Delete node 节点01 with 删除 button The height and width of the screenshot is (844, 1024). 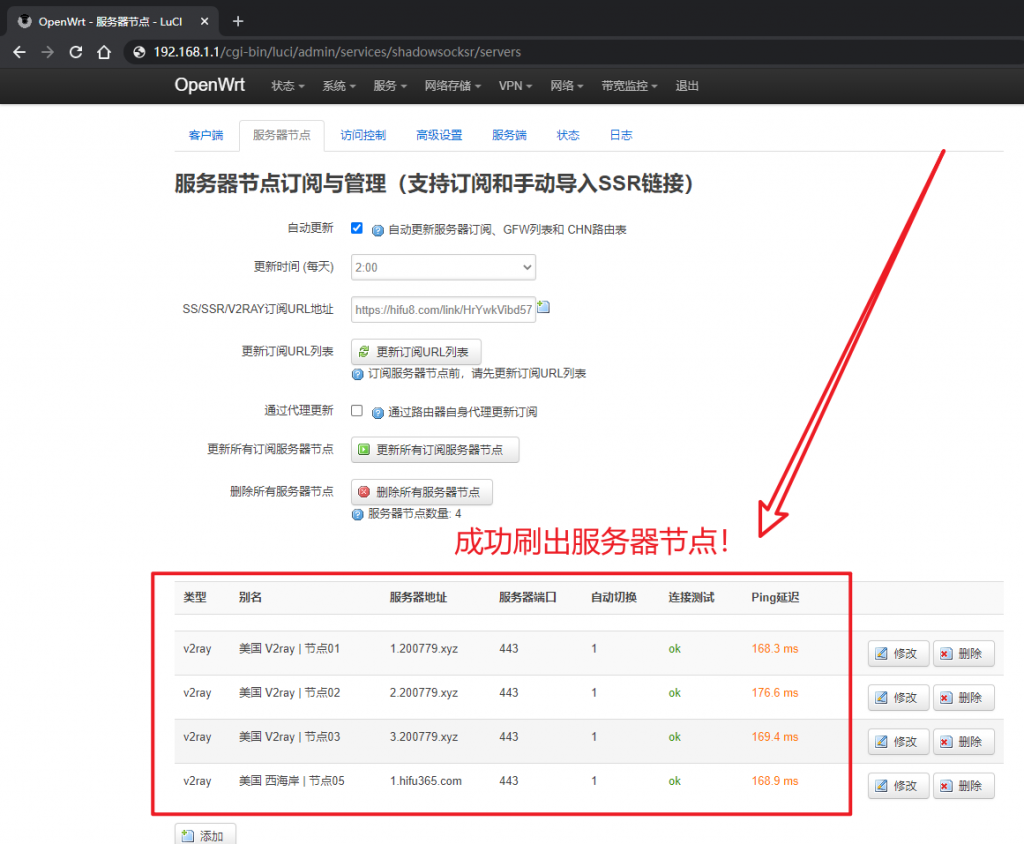click(x=963, y=653)
